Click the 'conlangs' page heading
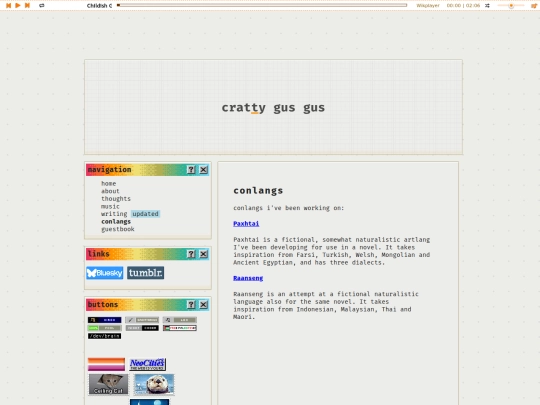540x405 pixels. (x=258, y=190)
